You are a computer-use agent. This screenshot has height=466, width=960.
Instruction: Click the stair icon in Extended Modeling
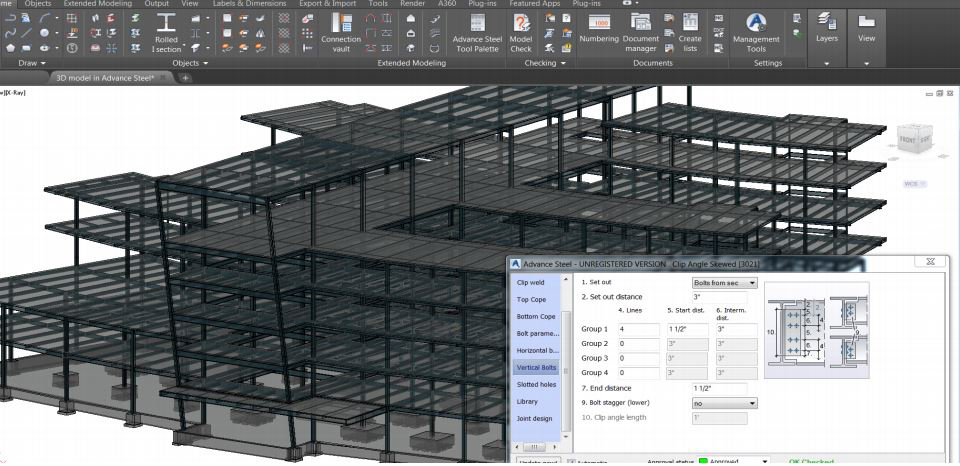[x=435, y=18]
